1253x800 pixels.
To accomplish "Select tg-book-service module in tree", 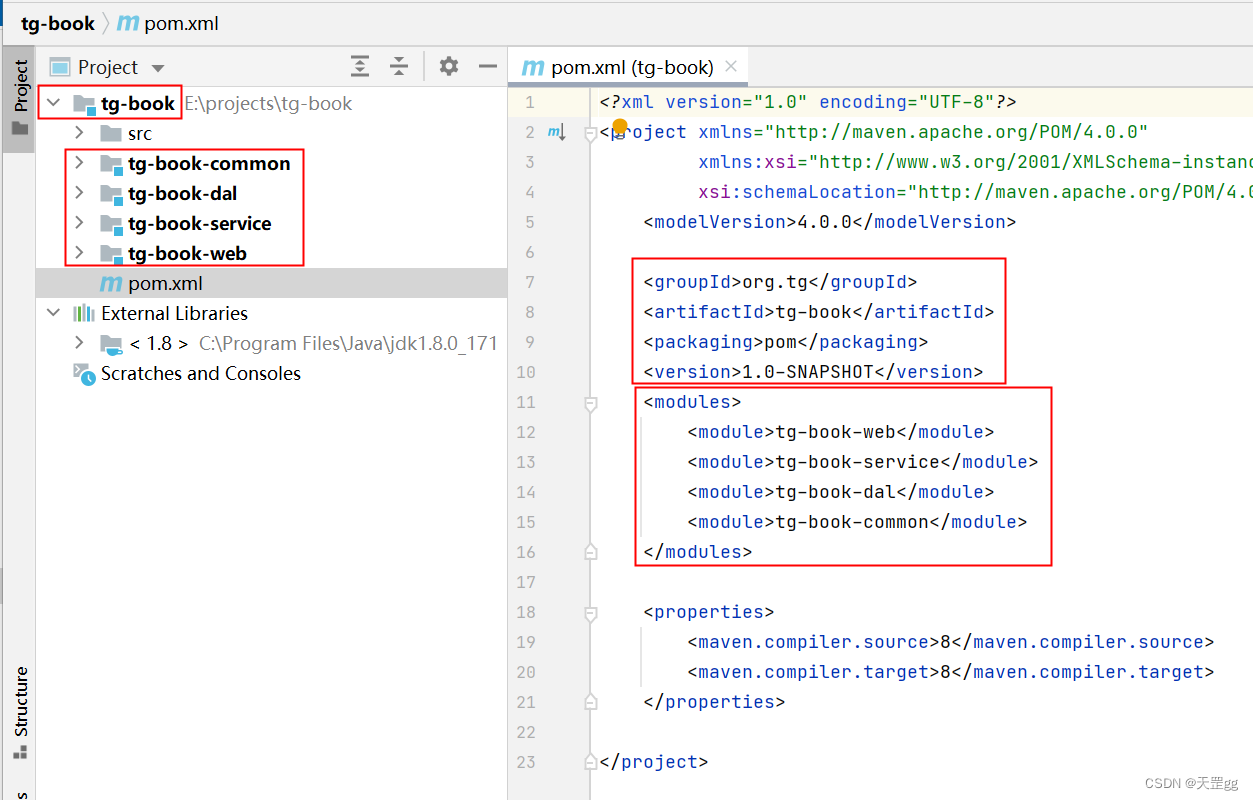I will [200, 223].
